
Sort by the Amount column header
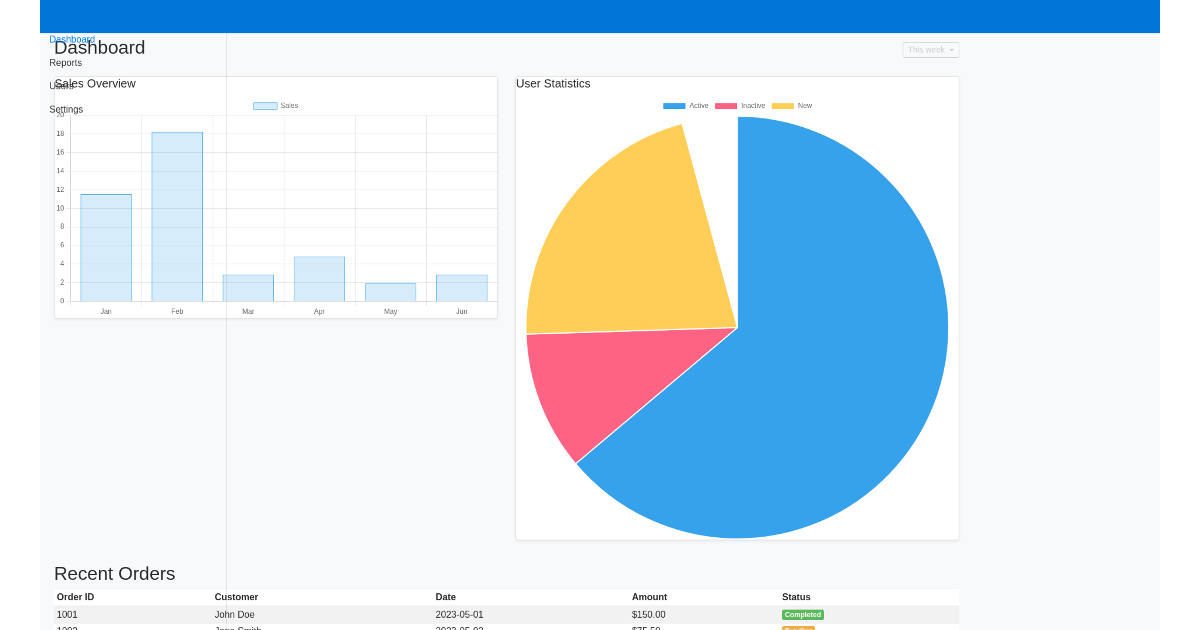[x=649, y=597]
